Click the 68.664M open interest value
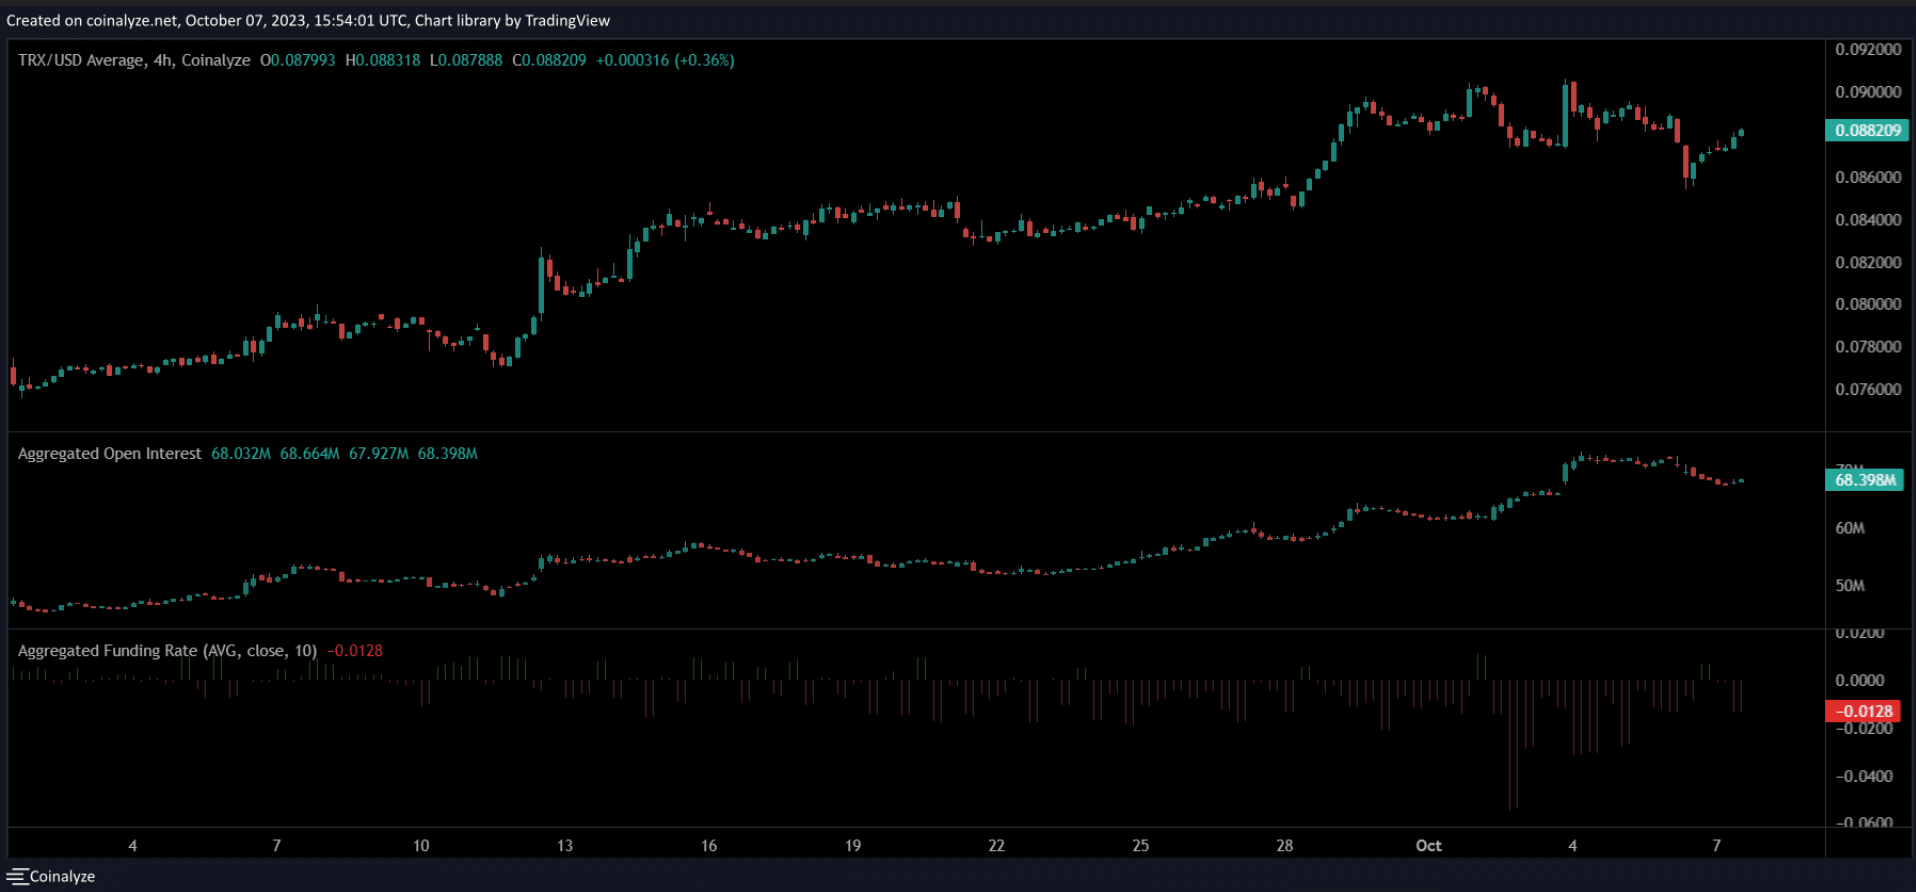This screenshot has width=1916, height=892. [x=310, y=454]
